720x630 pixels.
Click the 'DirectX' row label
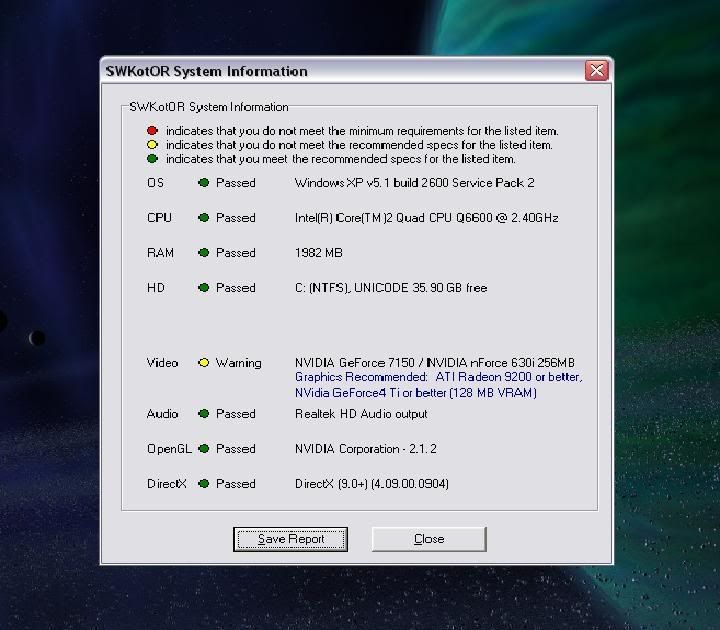coord(167,484)
